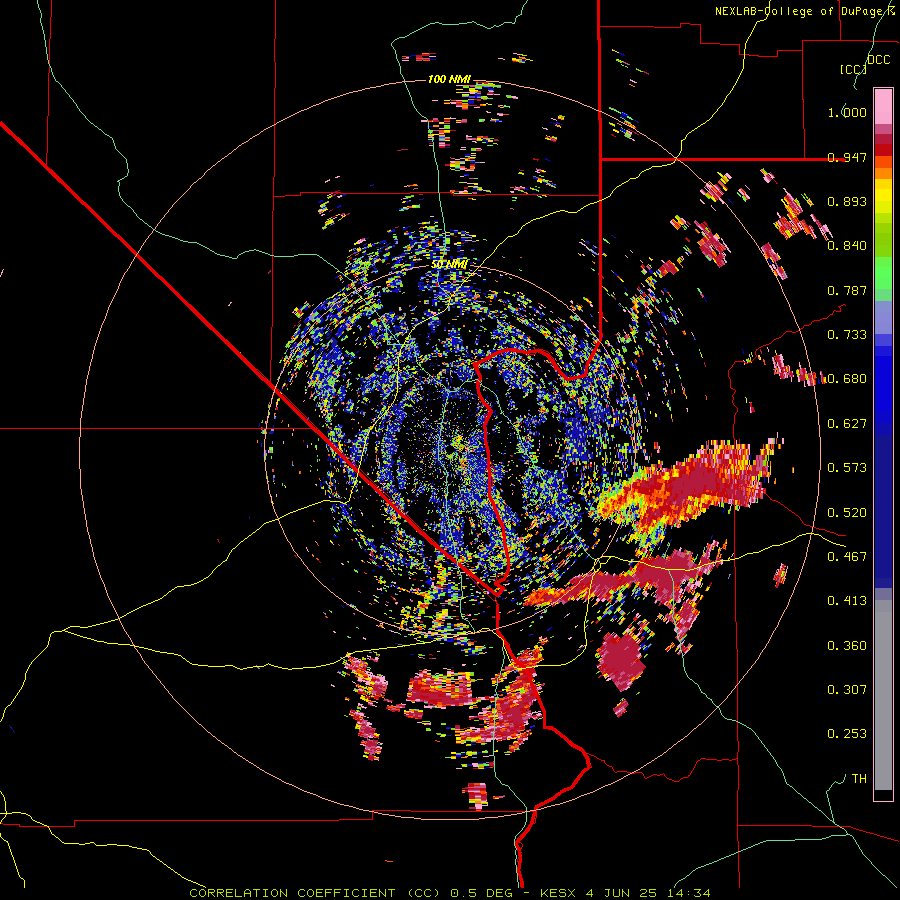Click the 0.733 color scale value
The height and width of the screenshot is (900, 900).
click(x=847, y=335)
